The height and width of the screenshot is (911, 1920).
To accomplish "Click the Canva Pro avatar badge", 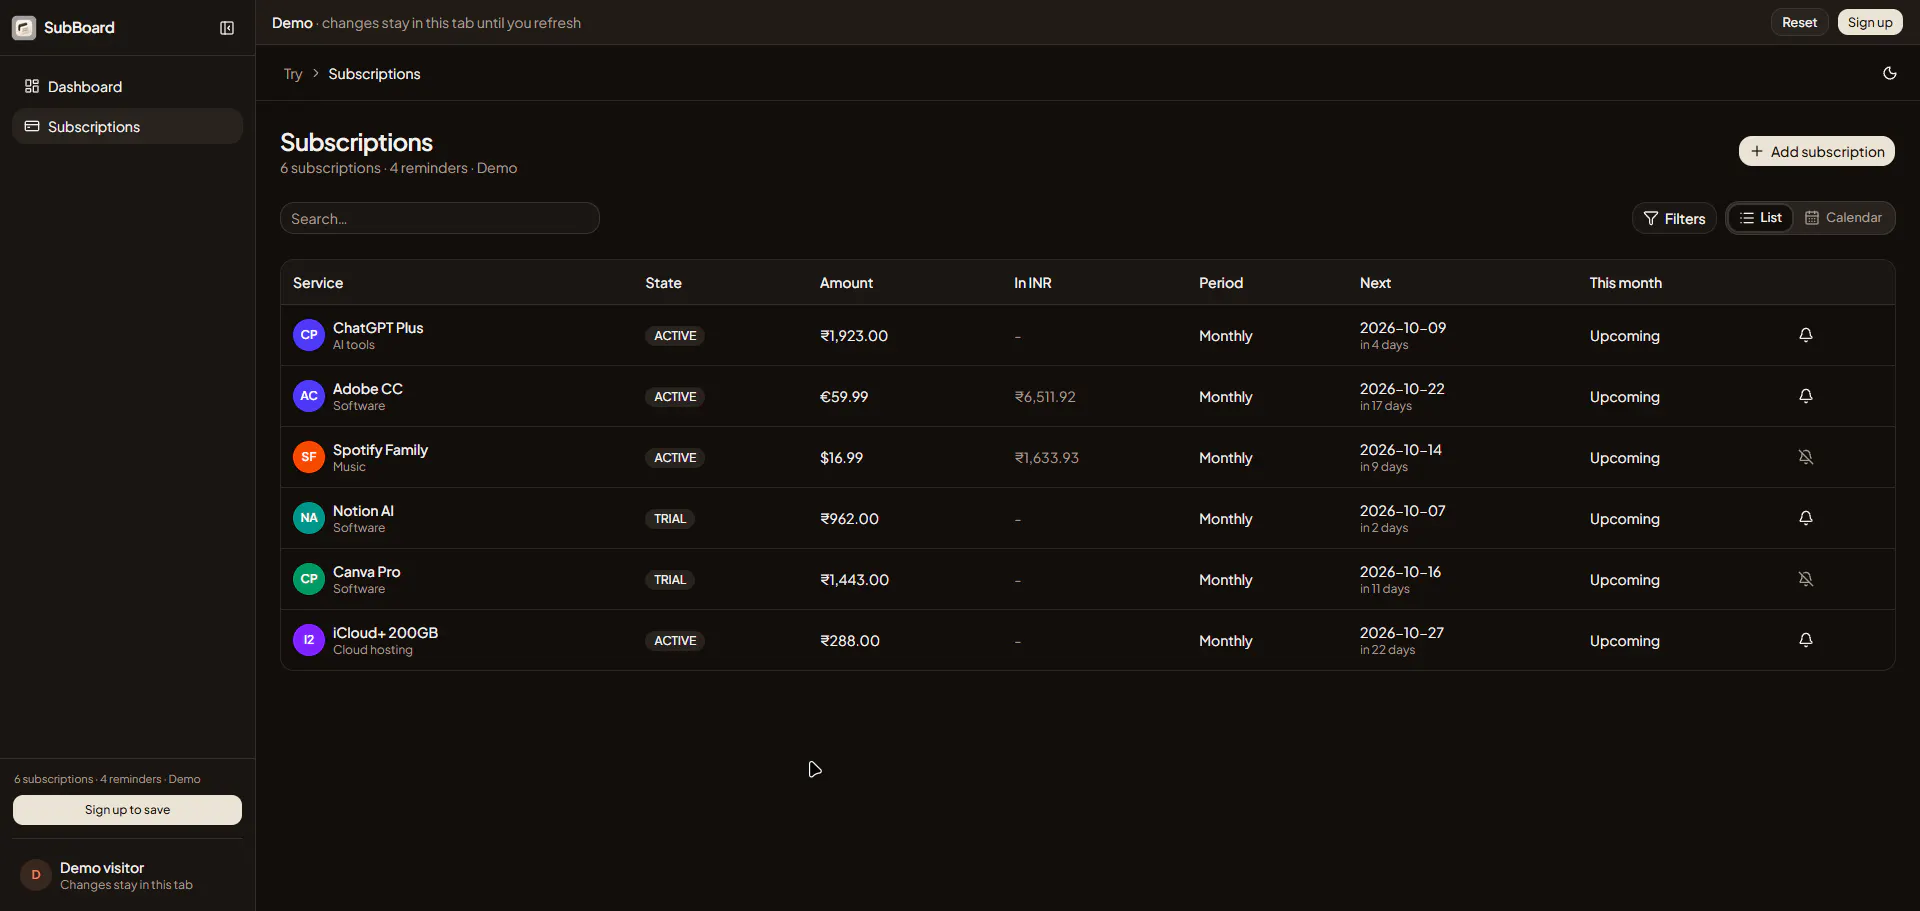I will [x=309, y=579].
